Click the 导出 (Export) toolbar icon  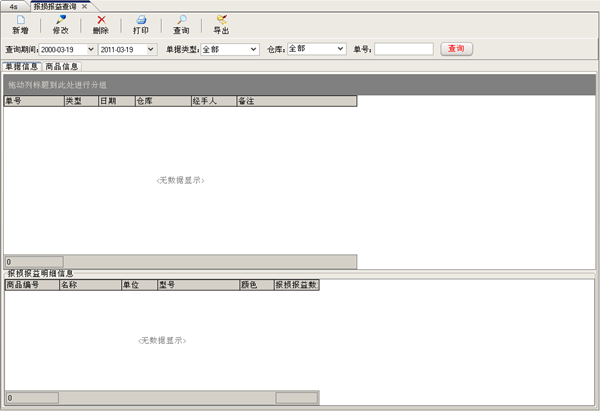click(221, 20)
